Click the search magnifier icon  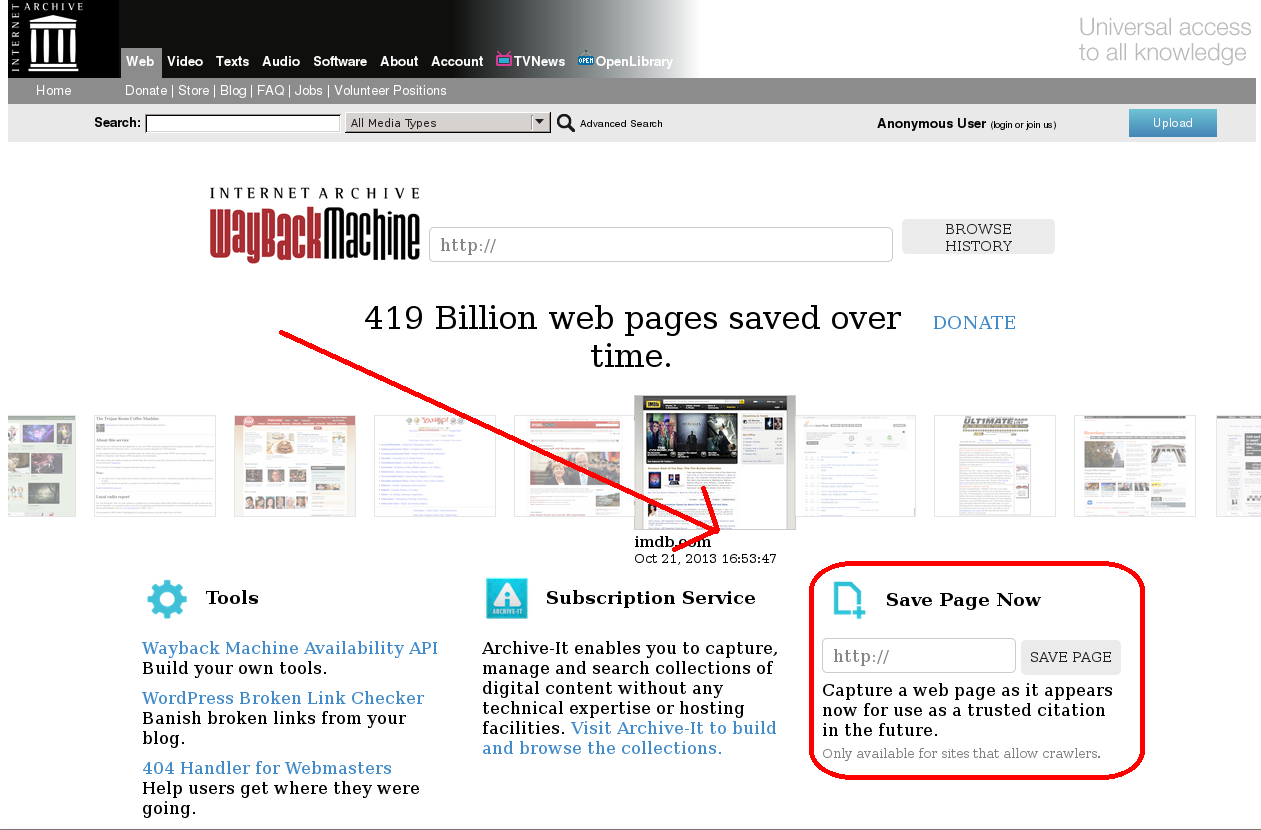[x=566, y=123]
